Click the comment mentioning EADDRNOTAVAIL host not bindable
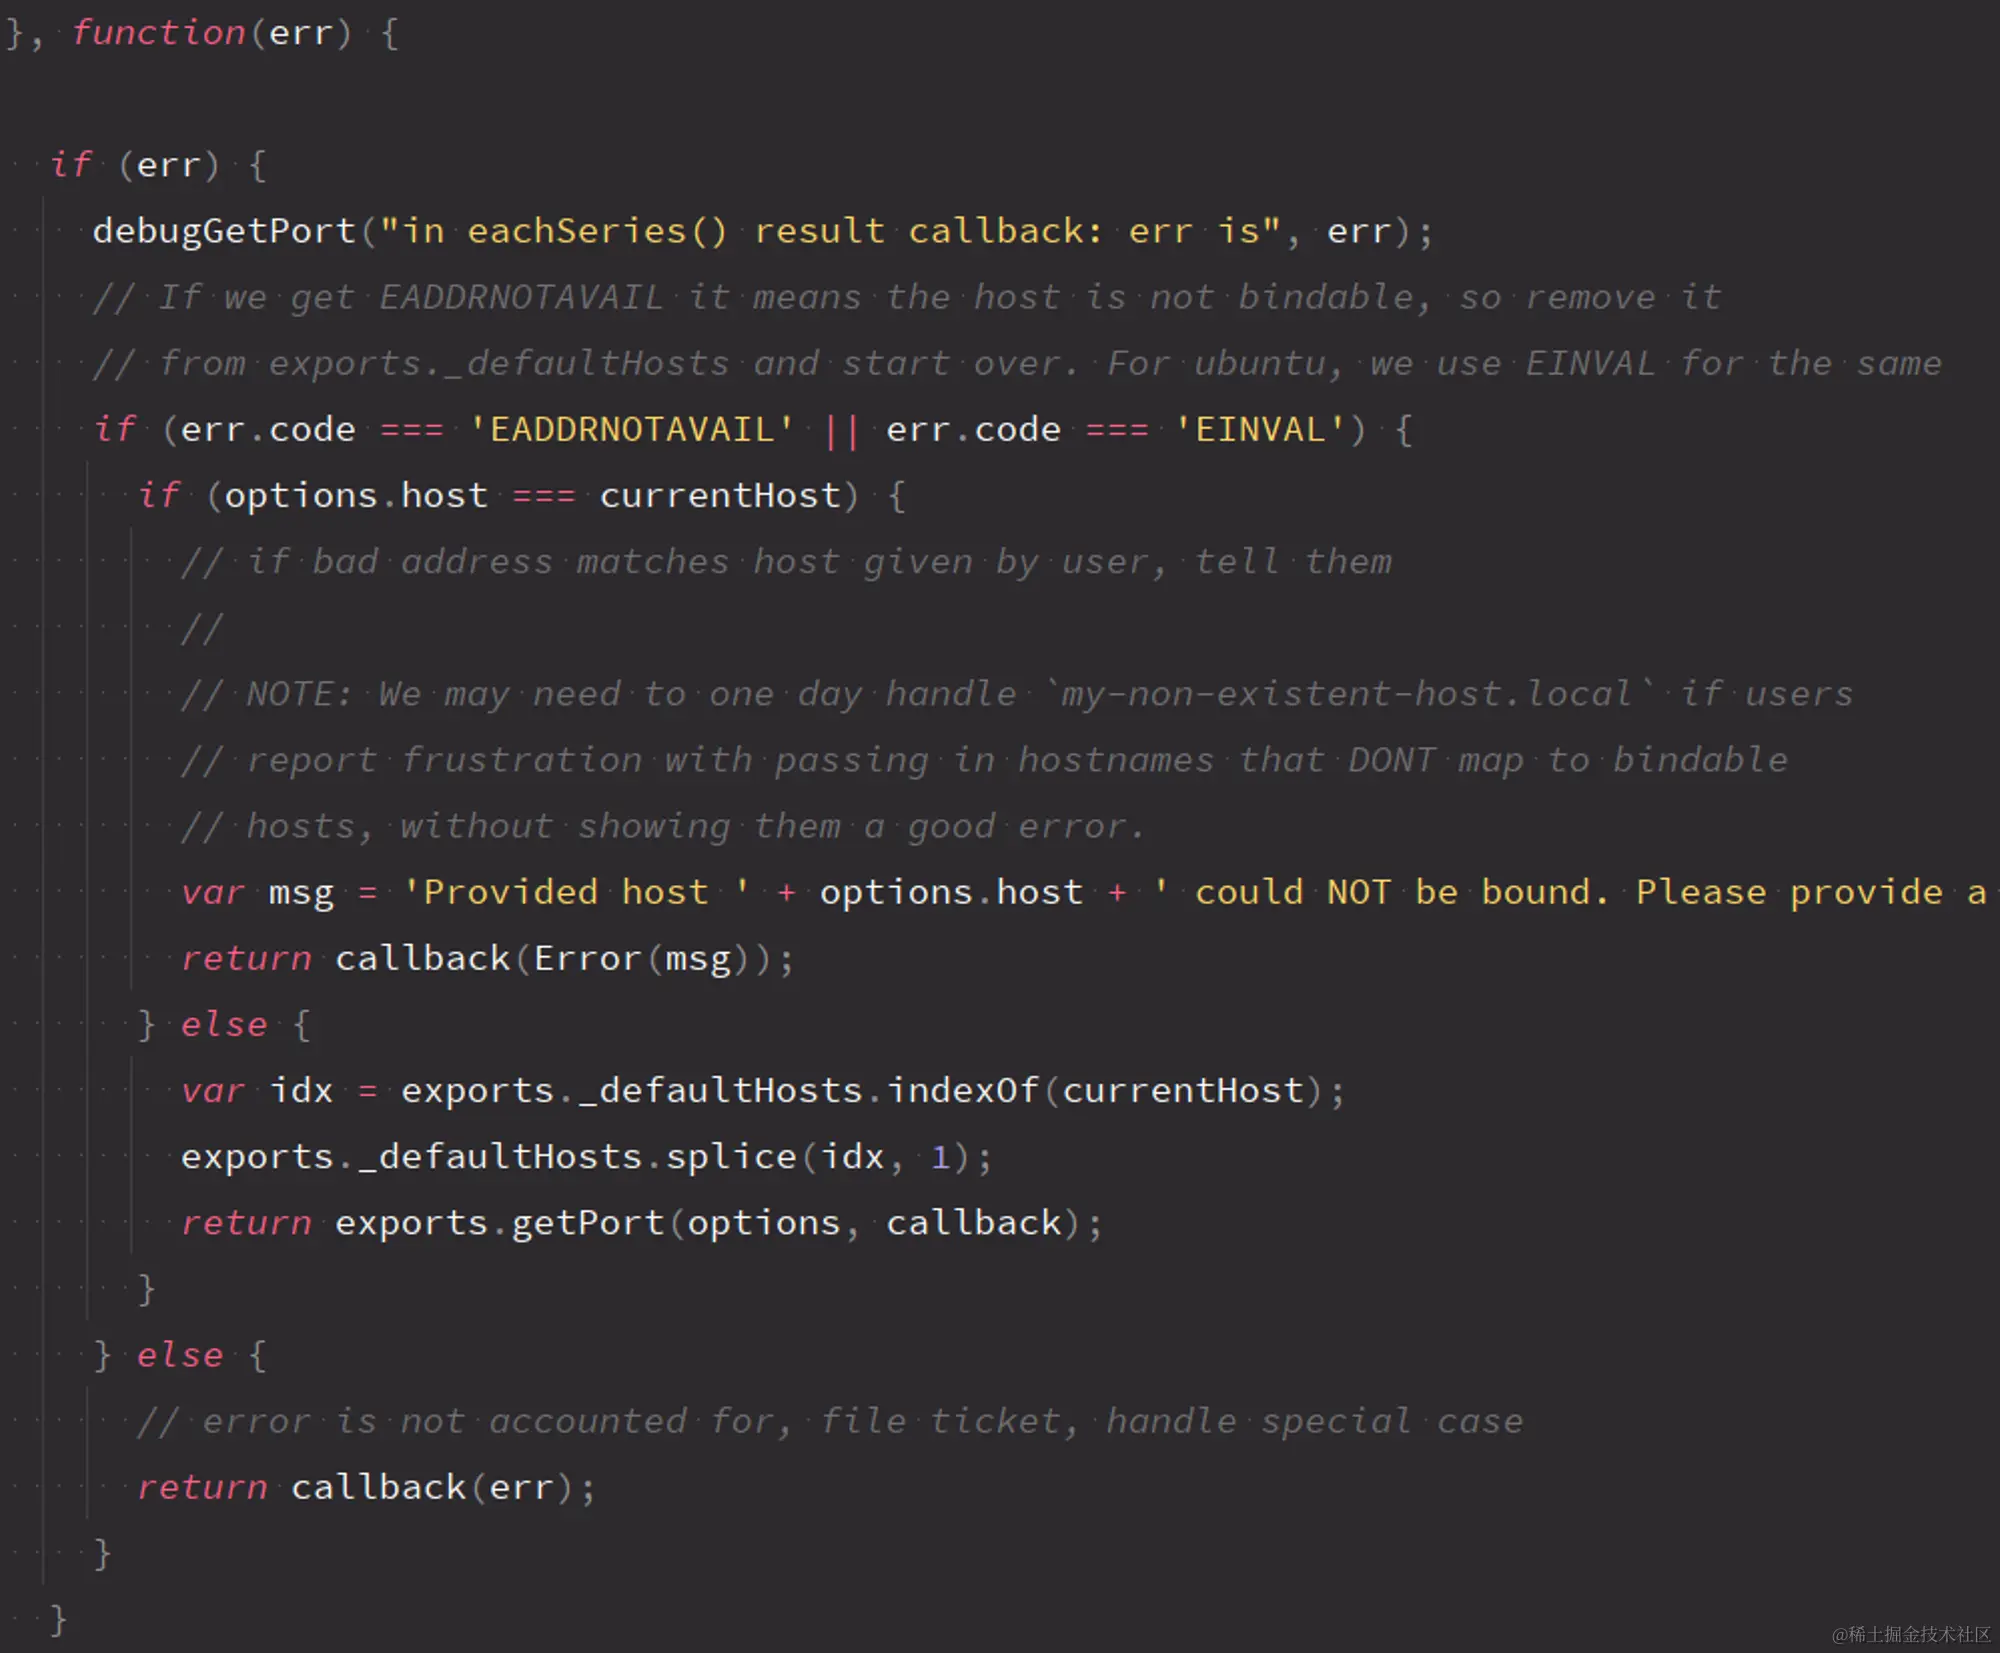The height and width of the screenshot is (1653, 2000). tap(905, 297)
